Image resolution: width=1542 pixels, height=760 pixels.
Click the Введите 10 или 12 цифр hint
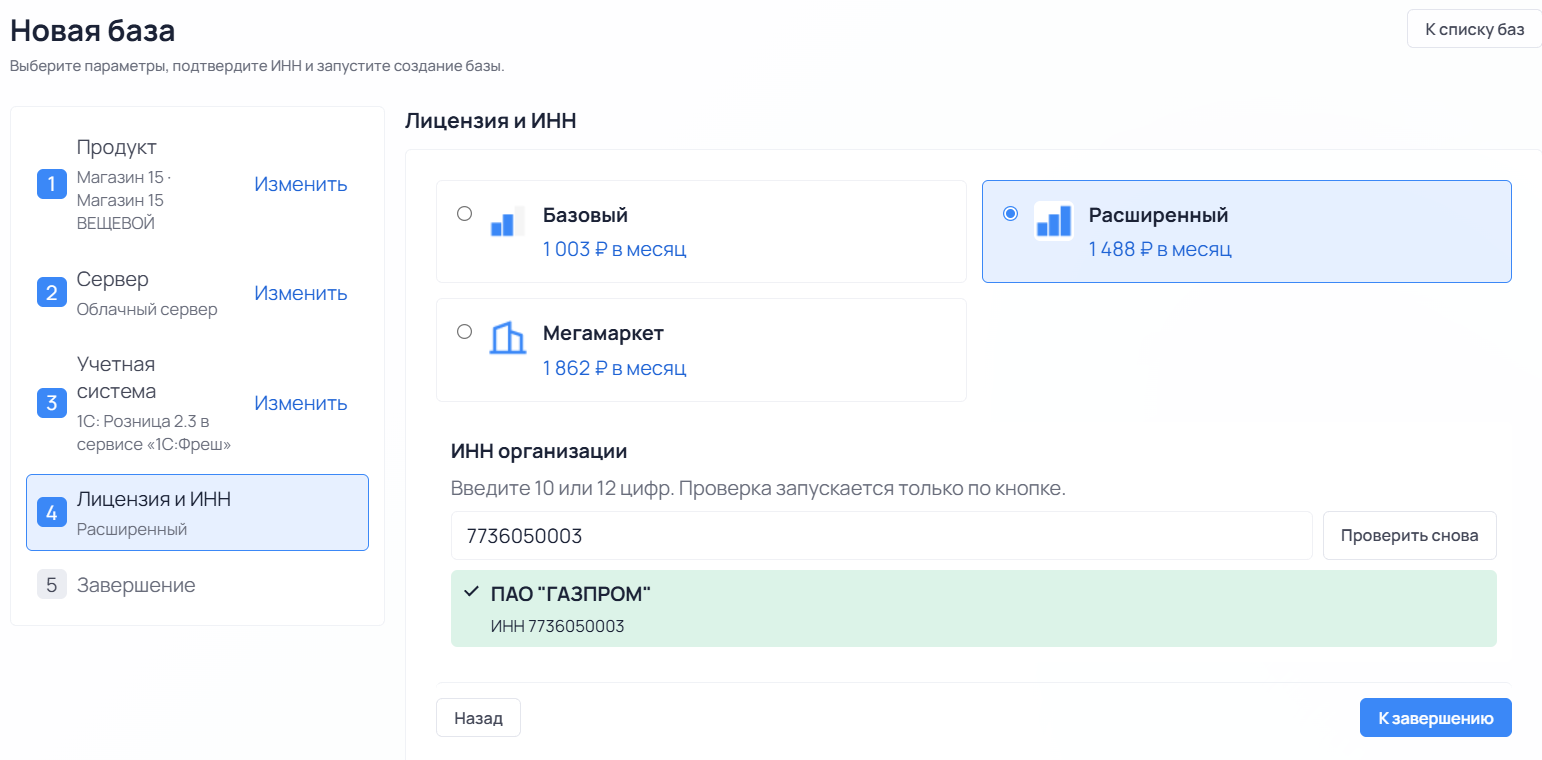(758, 489)
